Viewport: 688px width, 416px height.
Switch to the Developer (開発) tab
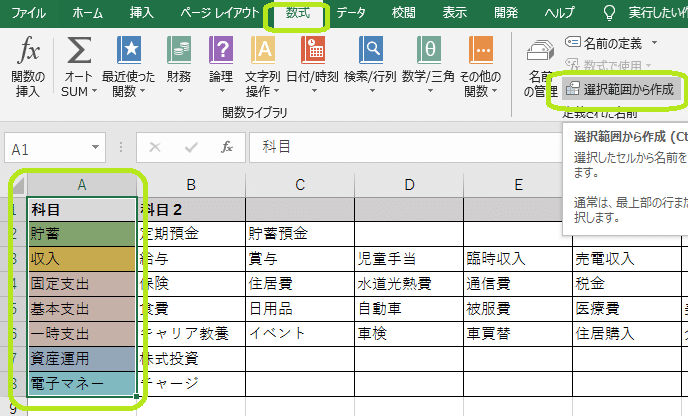[506, 13]
